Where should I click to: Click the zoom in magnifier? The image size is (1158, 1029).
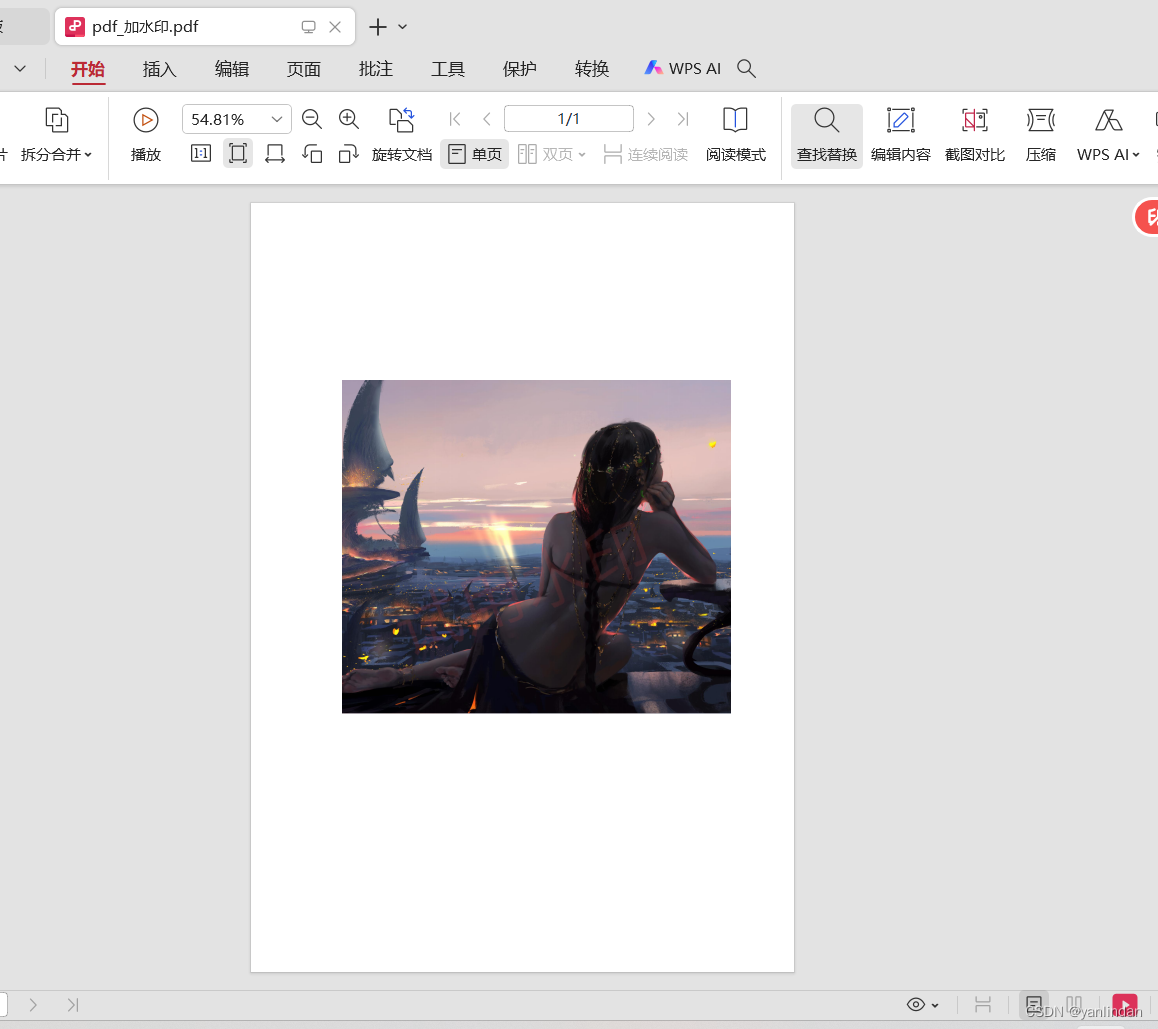pyautogui.click(x=349, y=119)
